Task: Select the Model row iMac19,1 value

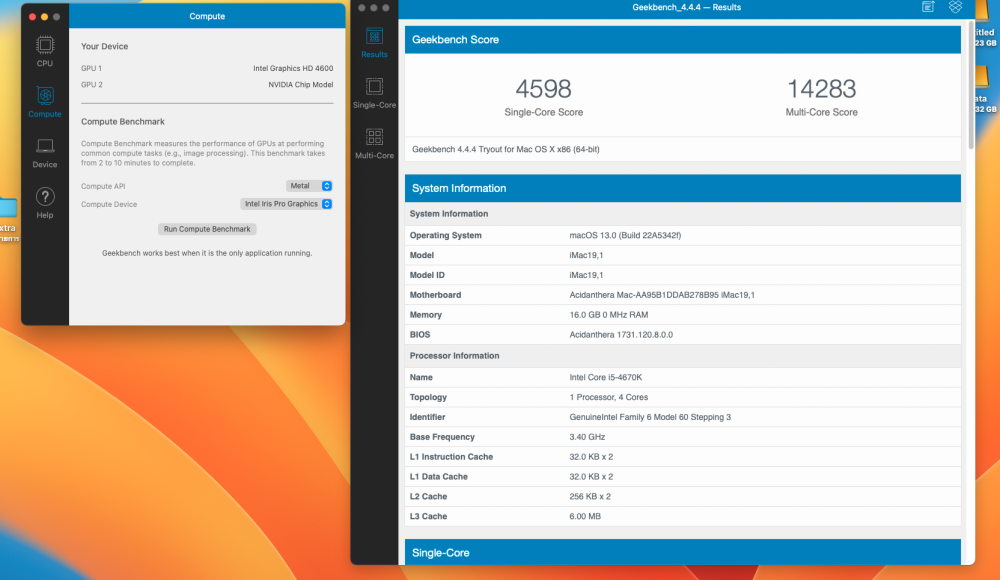Action: click(x=586, y=255)
